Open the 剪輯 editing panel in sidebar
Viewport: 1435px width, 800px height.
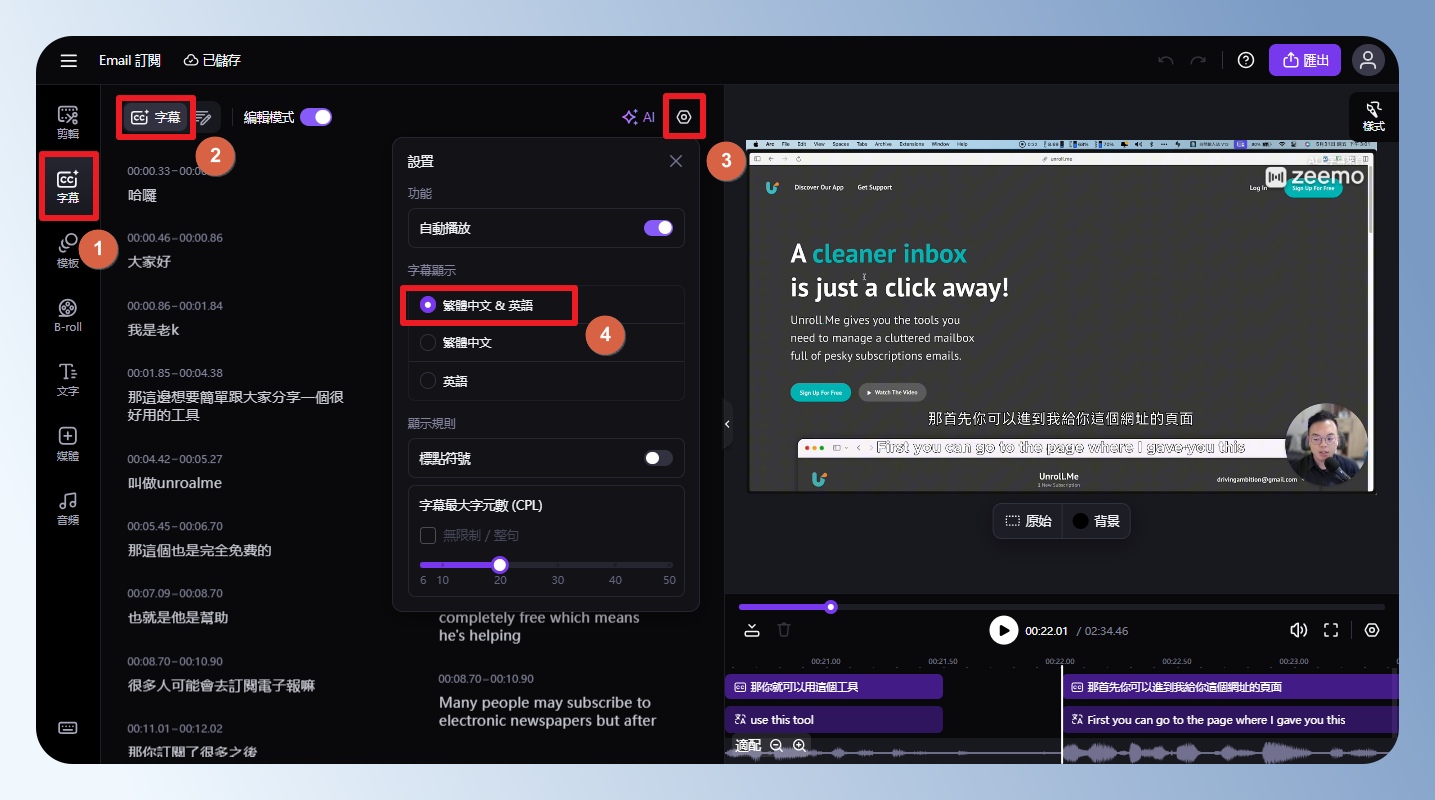click(68, 122)
